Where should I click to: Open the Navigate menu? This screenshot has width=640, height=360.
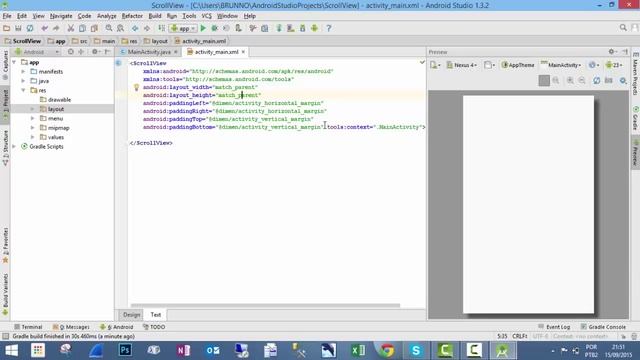pyautogui.click(x=61, y=16)
